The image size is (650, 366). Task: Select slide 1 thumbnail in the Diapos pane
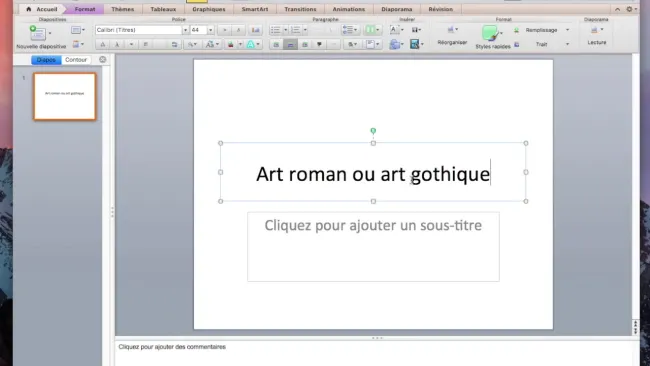[65, 97]
